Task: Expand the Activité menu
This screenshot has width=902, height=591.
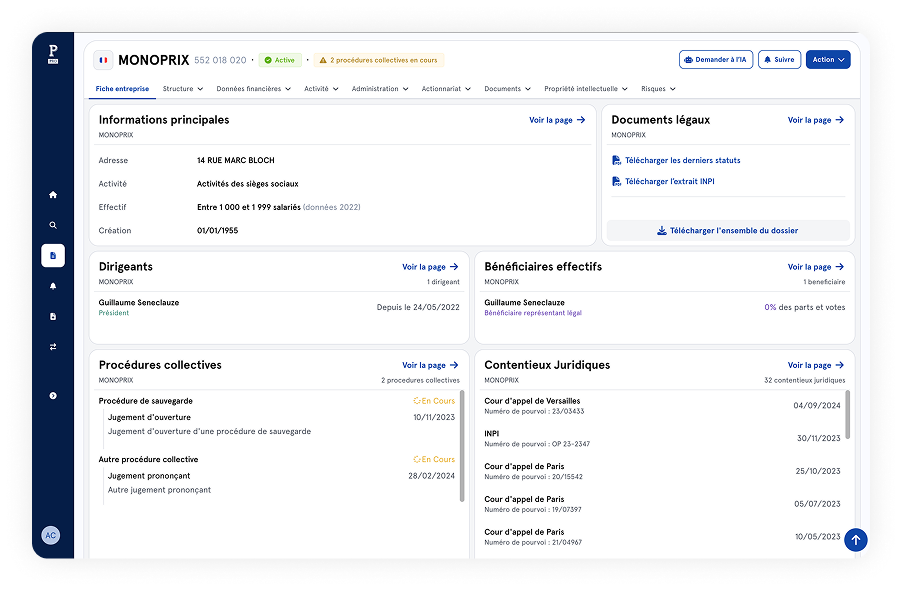Action: tap(321, 89)
